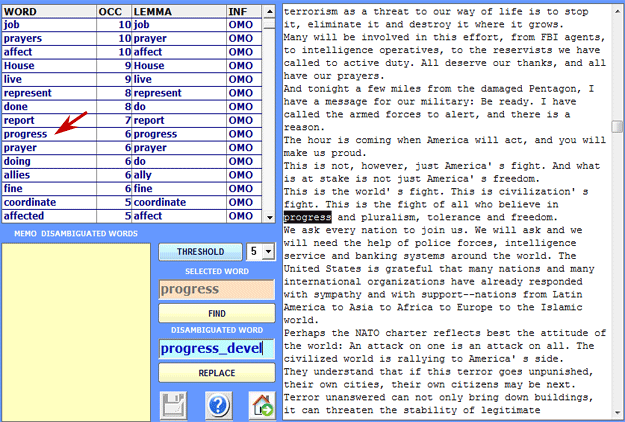Open the threshold value dropdown

tap(268, 252)
